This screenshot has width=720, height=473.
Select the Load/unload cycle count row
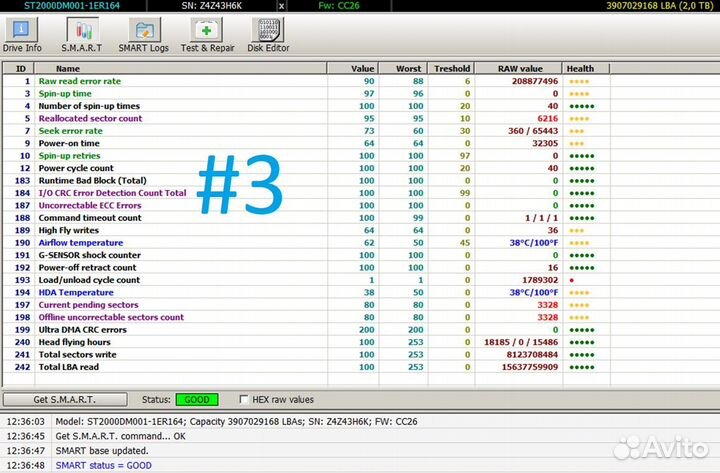89,280
